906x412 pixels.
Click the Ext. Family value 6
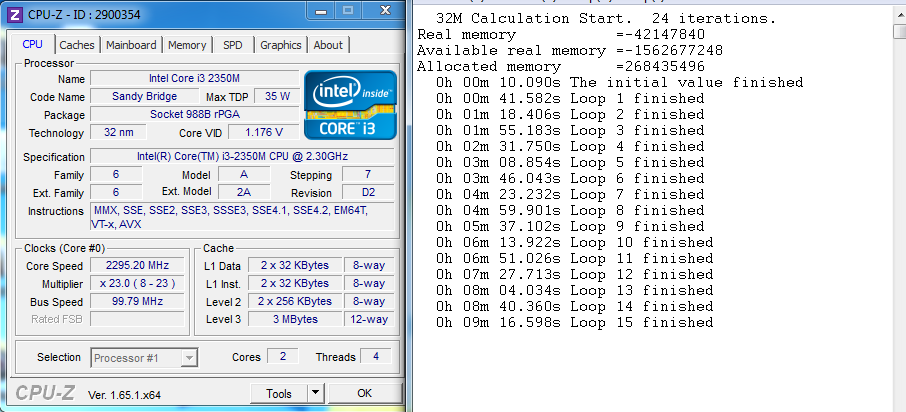coord(116,192)
